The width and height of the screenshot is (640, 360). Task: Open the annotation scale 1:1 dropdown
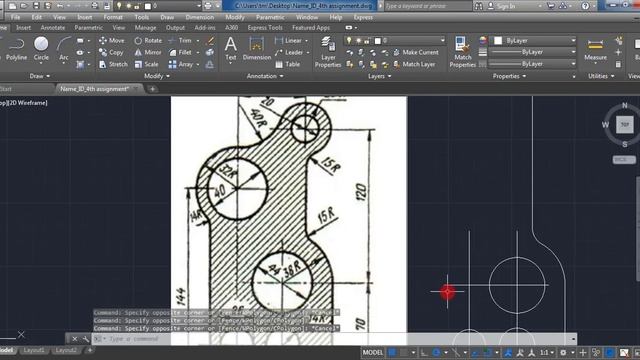[x=546, y=353]
